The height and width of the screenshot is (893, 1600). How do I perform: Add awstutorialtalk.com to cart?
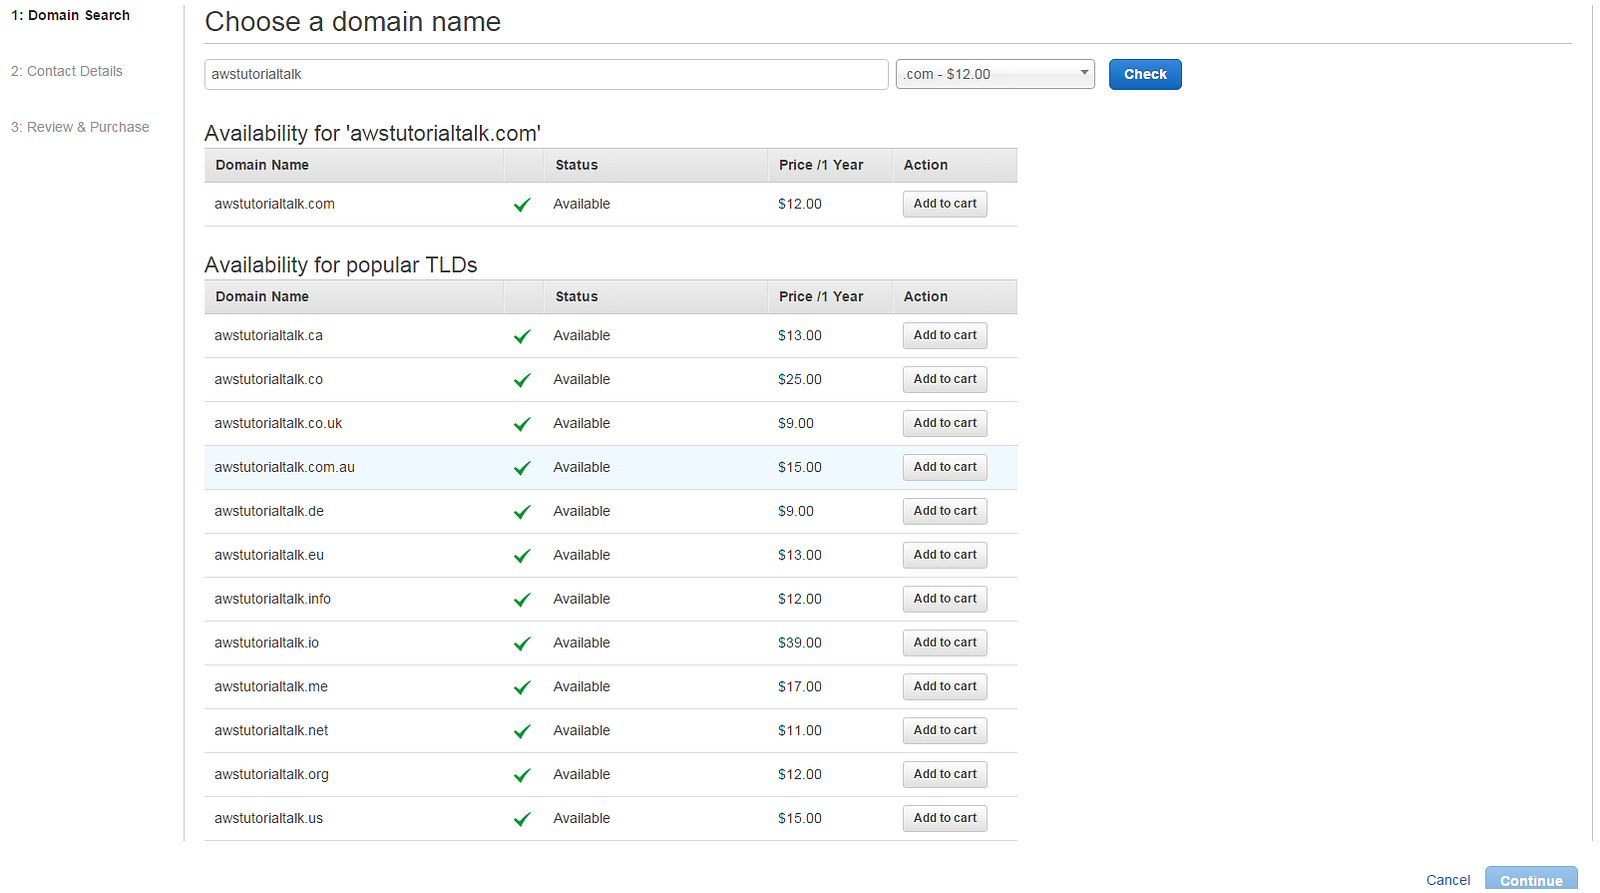click(945, 204)
